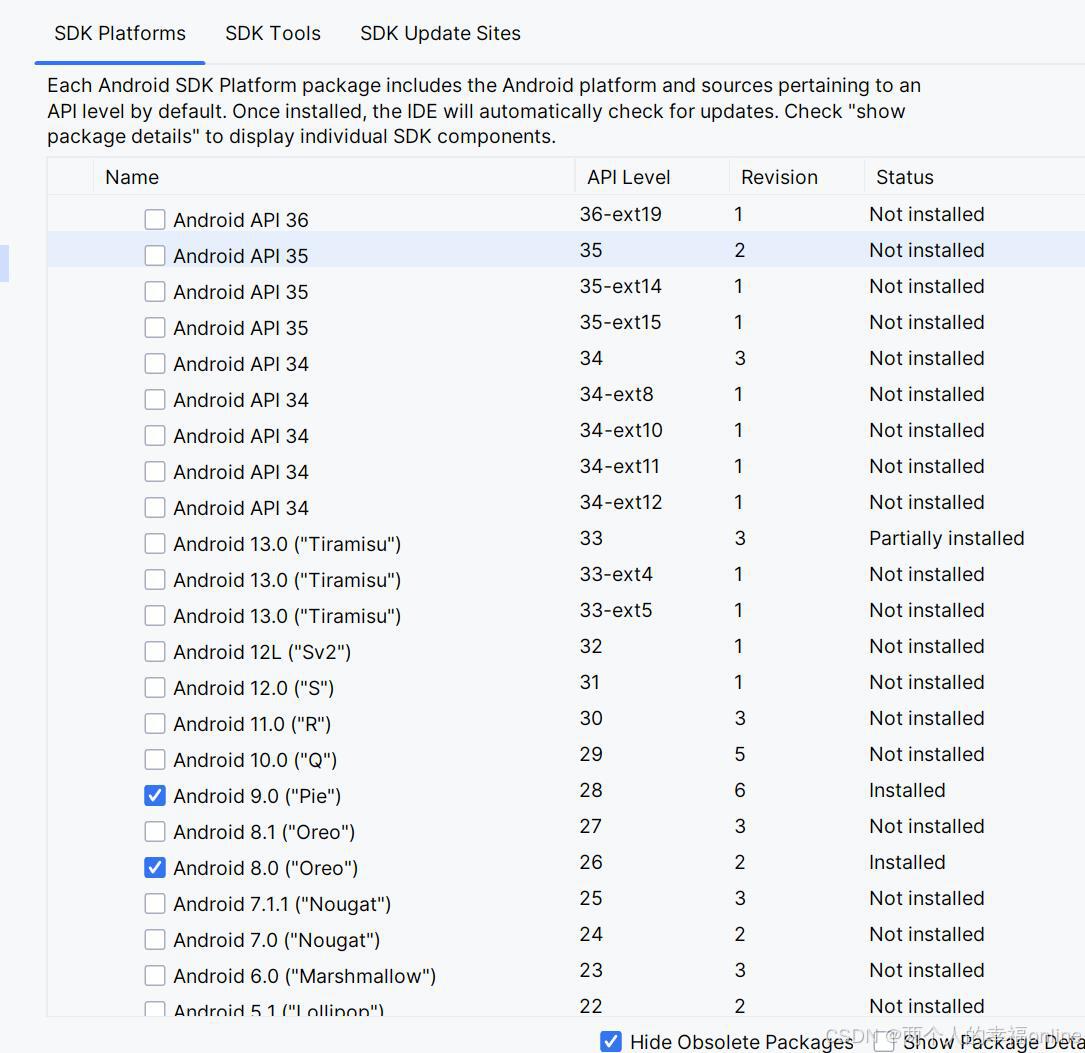Check the Tiramisu 33-ext5 checkbox

click(x=155, y=615)
